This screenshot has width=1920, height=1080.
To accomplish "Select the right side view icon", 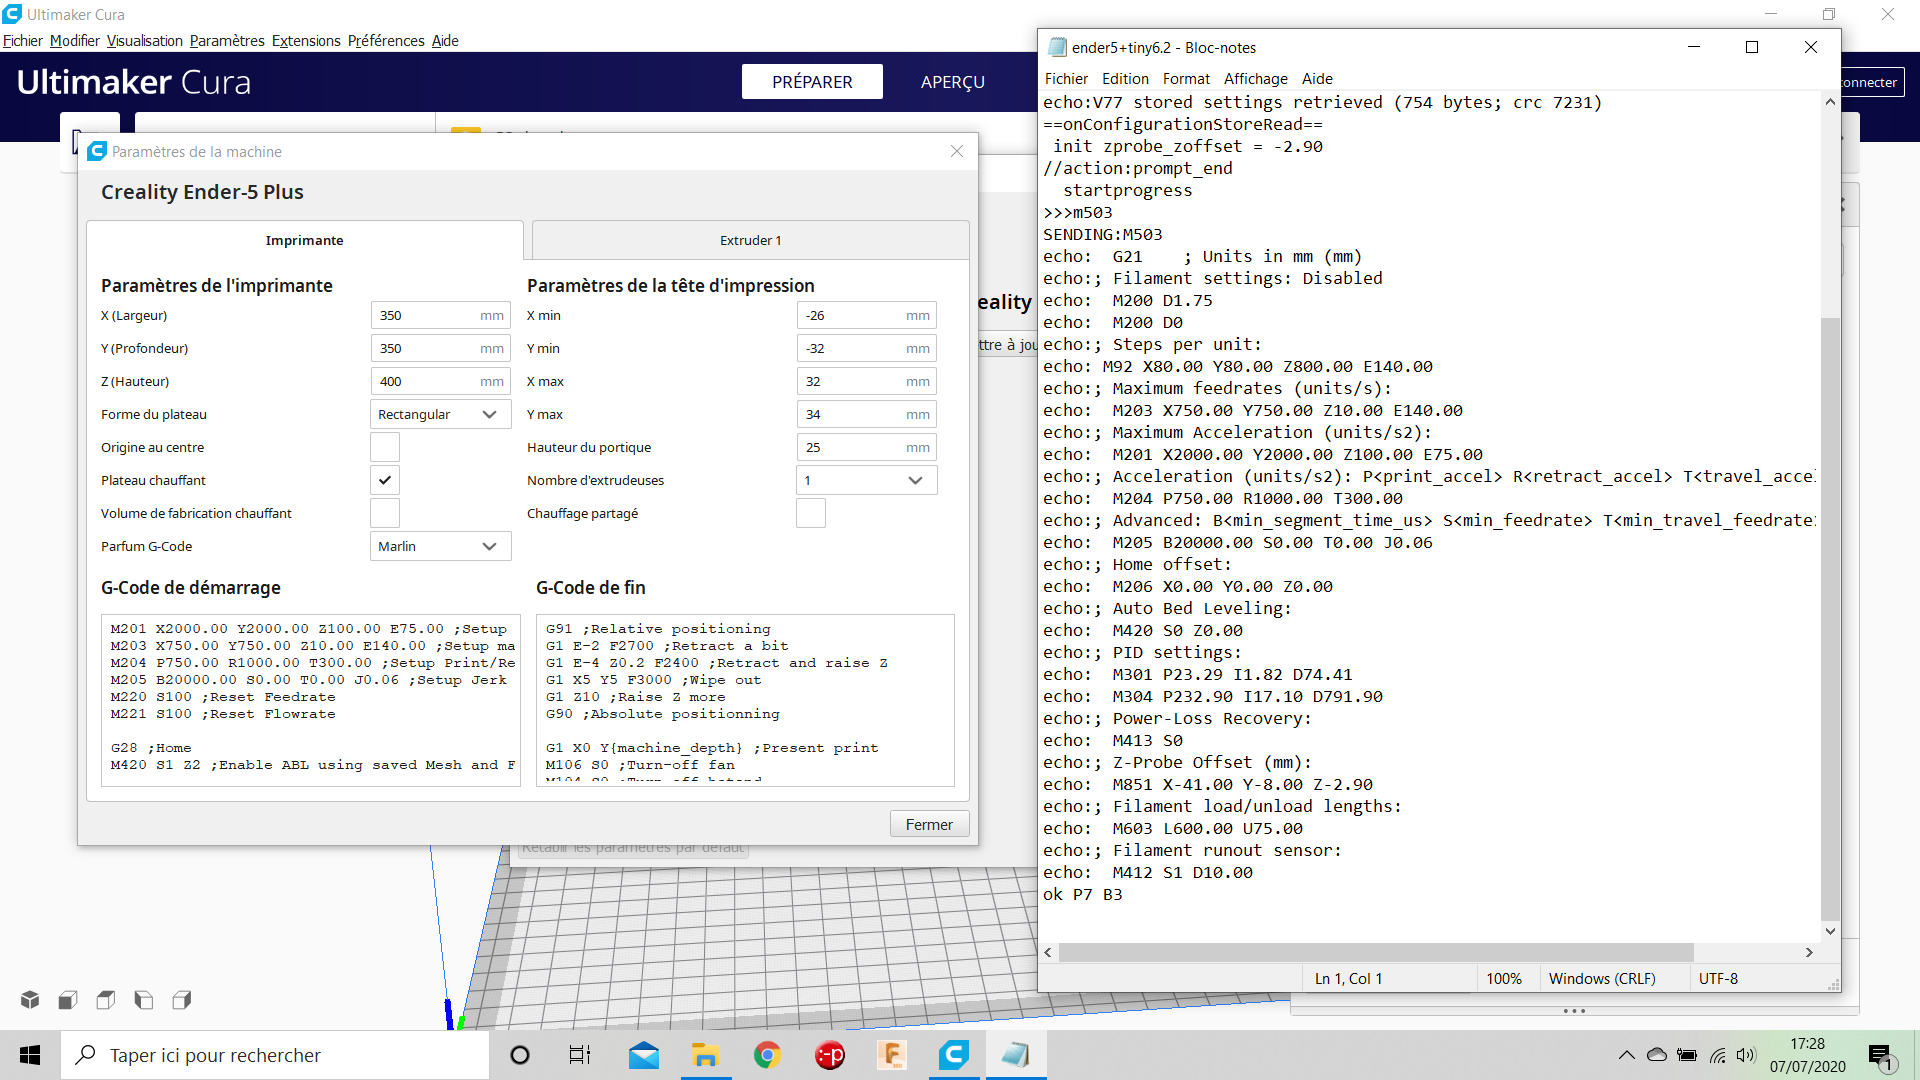I will tap(182, 999).
